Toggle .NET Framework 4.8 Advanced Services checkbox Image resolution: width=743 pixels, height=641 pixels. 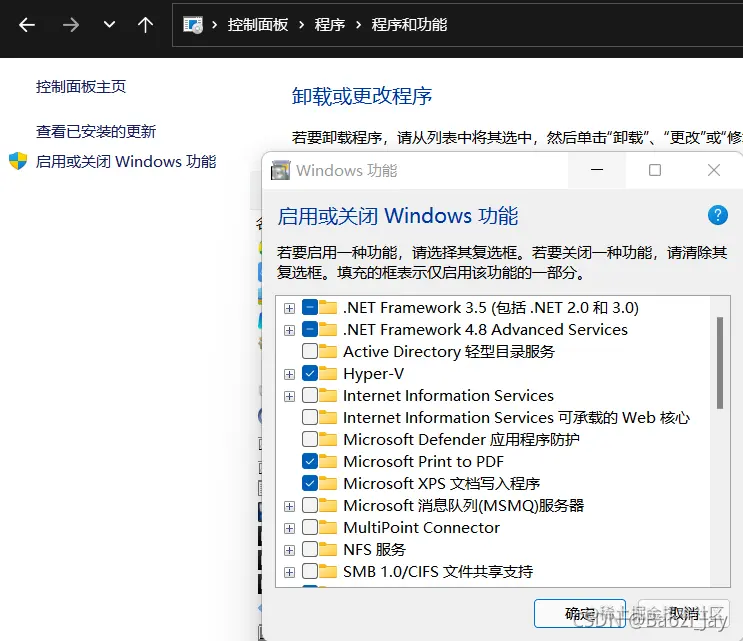click(310, 329)
